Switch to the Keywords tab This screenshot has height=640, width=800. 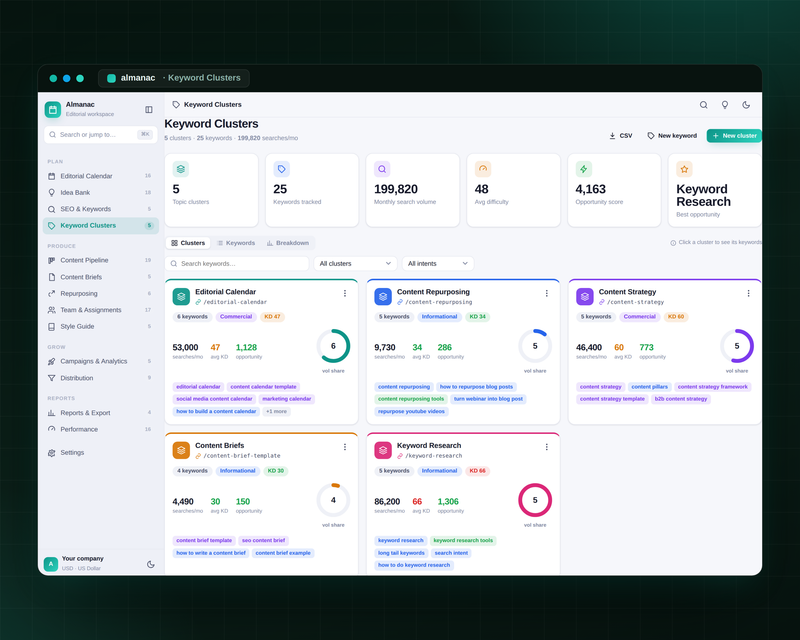(236, 243)
